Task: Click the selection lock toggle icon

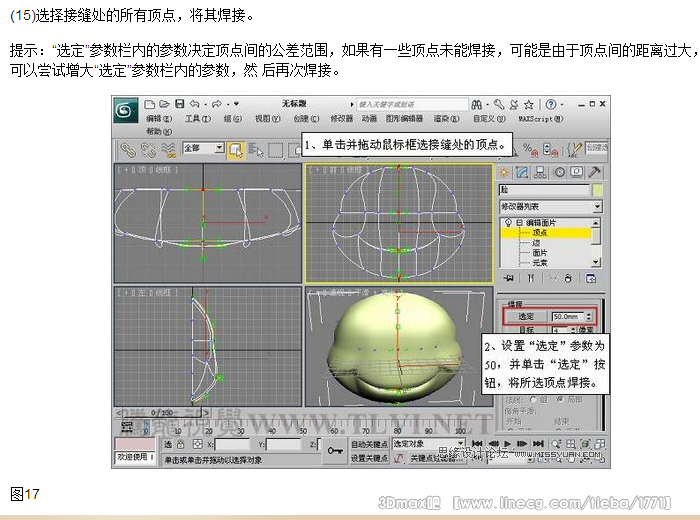Action: tap(180, 444)
